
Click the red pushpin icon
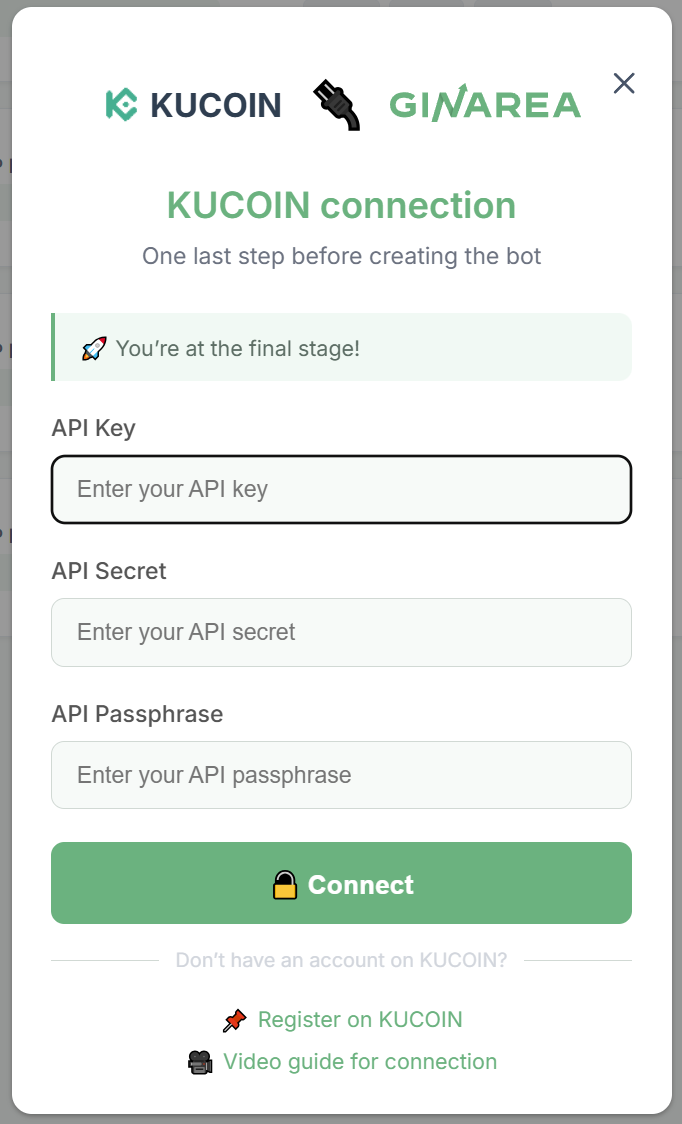click(235, 1020)
